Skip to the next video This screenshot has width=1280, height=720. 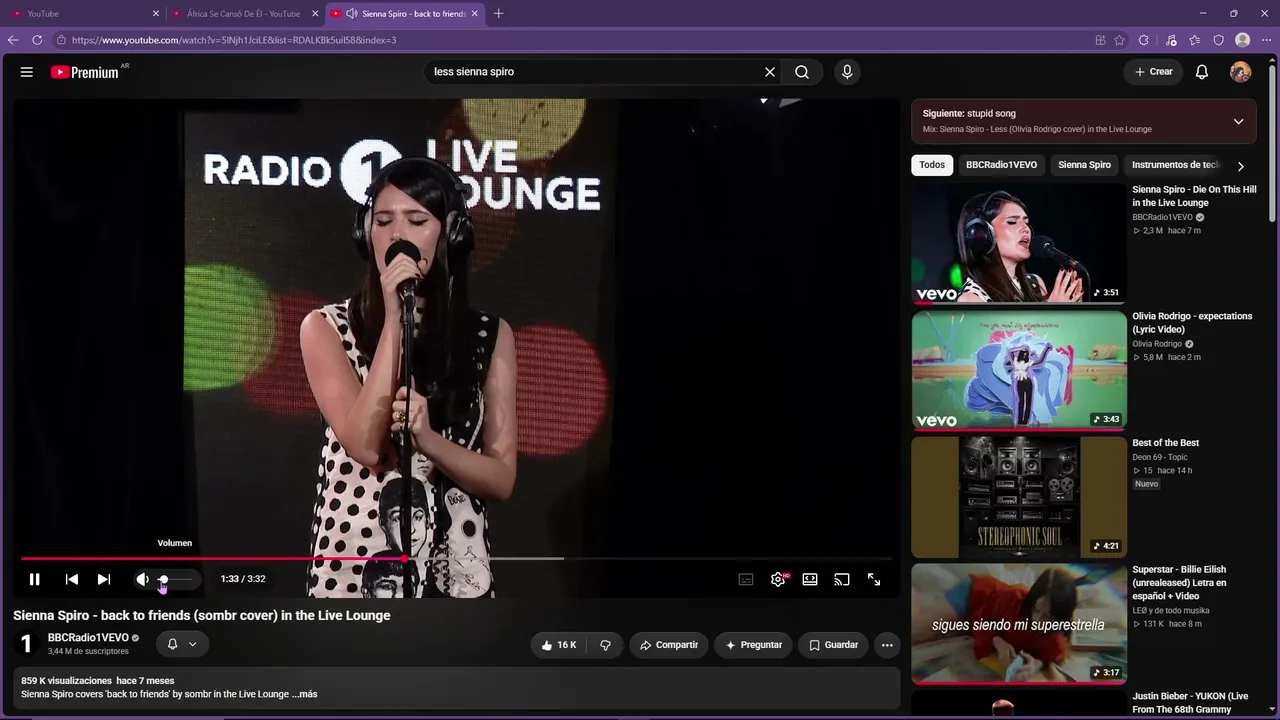click(104, 579)
